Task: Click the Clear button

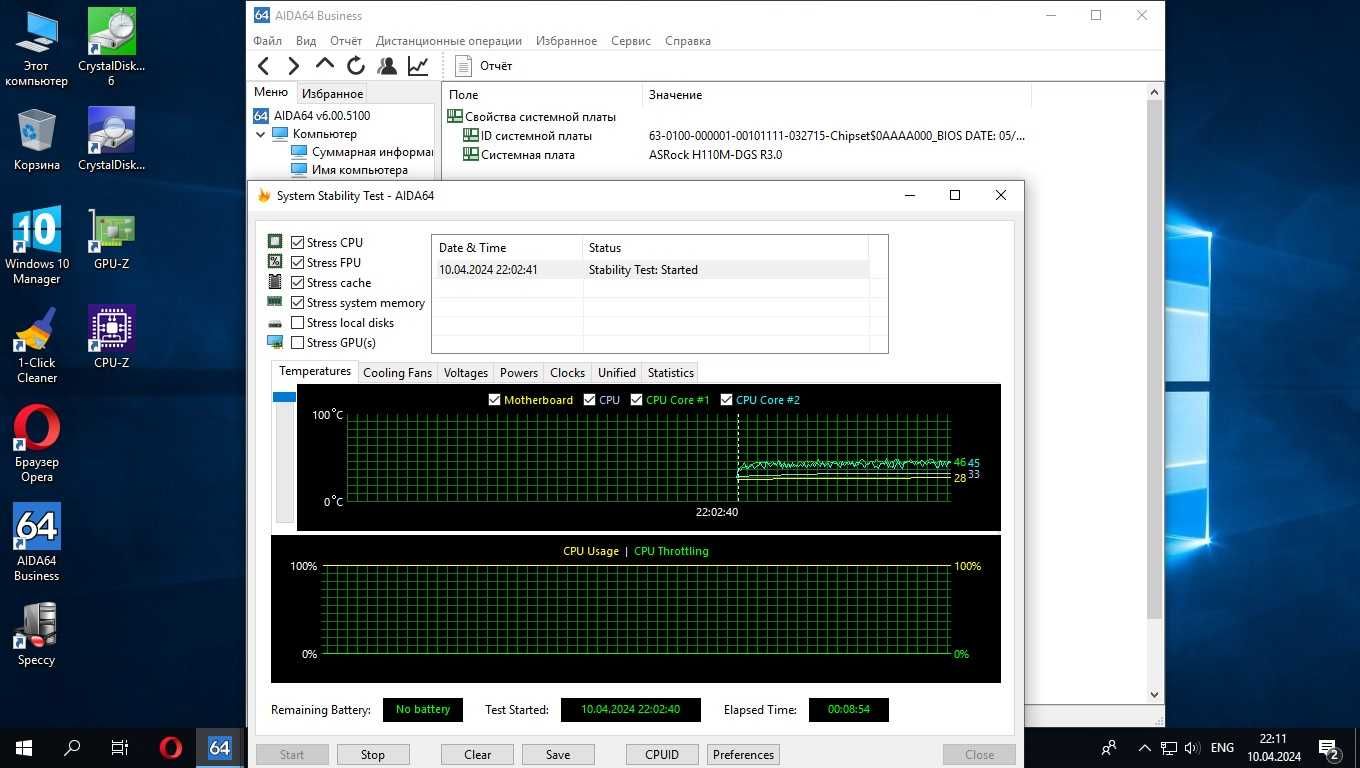Action: (478, 755)
